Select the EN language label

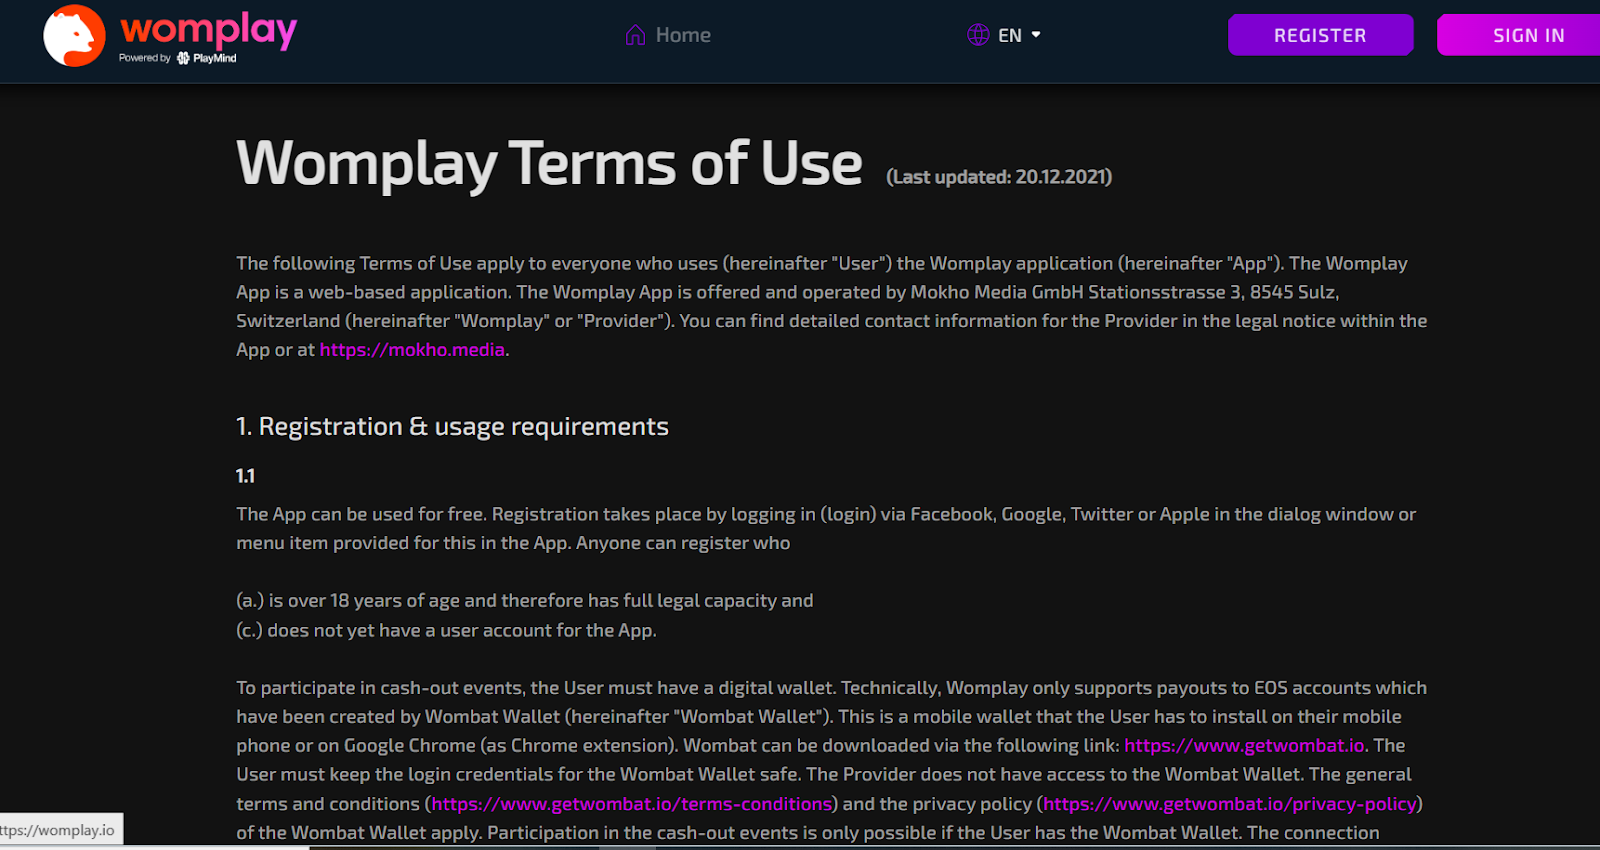1010,36
